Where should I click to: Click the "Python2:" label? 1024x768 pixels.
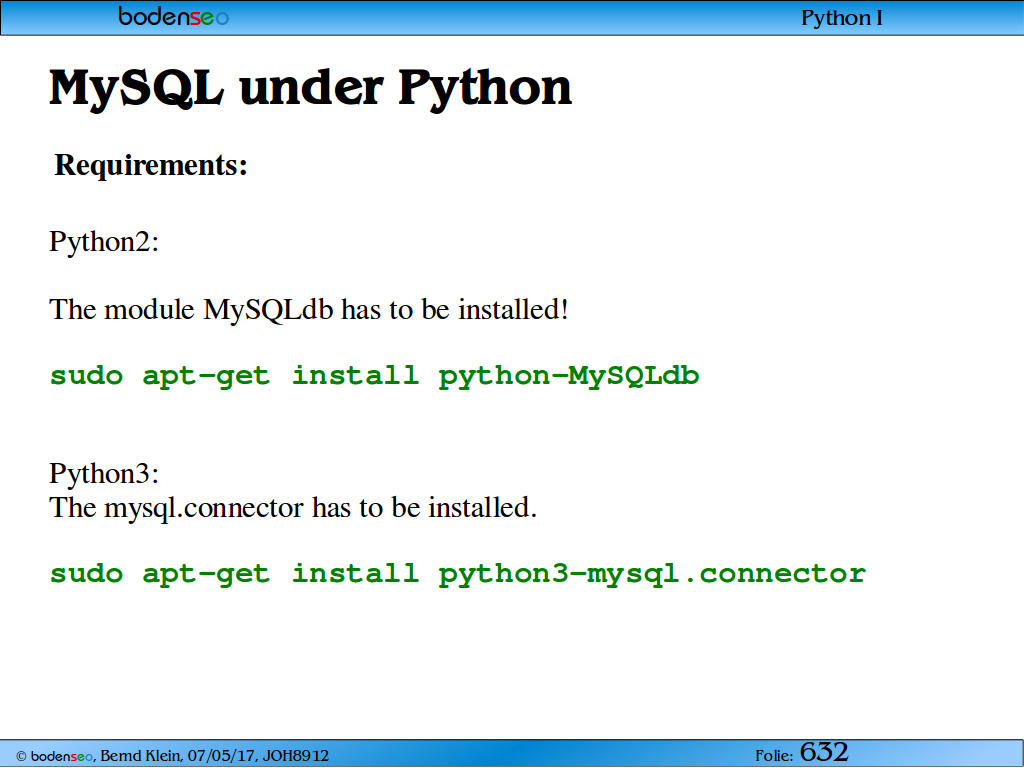click(x=104, y=243)
